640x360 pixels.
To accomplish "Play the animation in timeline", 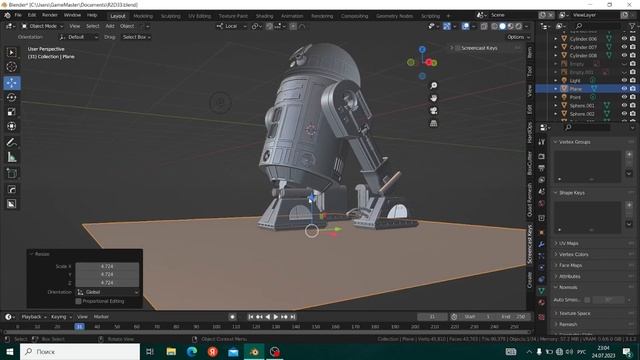I will [x=276, y=317].
